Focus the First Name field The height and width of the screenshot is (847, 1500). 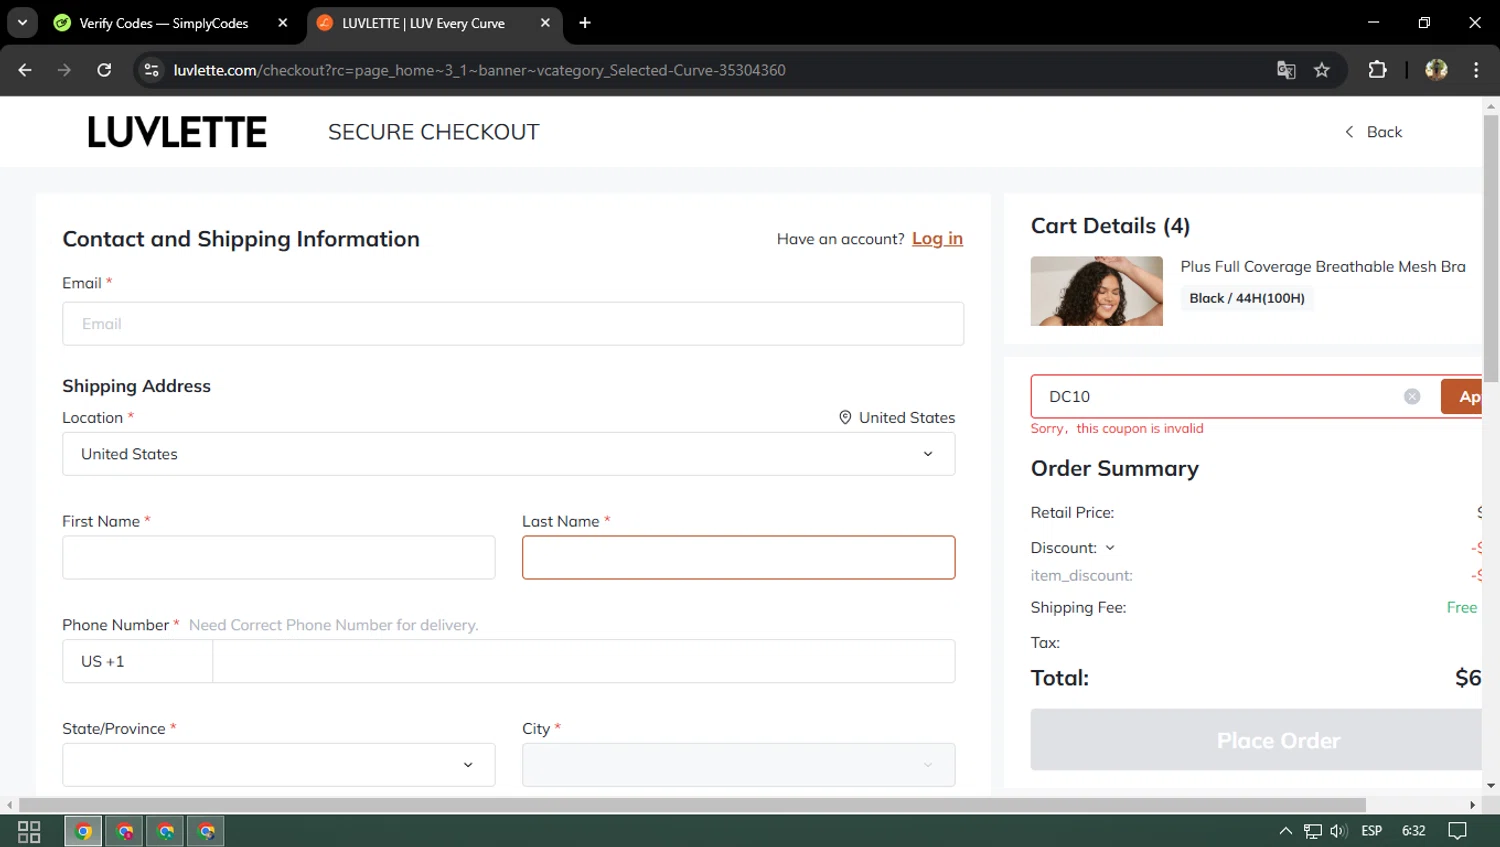(278, 557)
